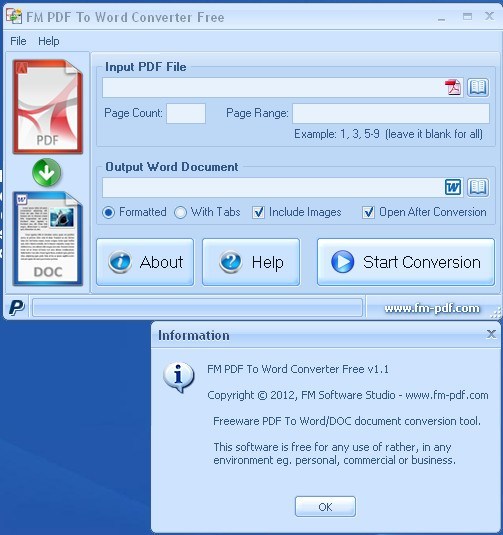
Task: Click the 'FM PDF To Word Converter Free v1.1' text
Action: (298, 369)
